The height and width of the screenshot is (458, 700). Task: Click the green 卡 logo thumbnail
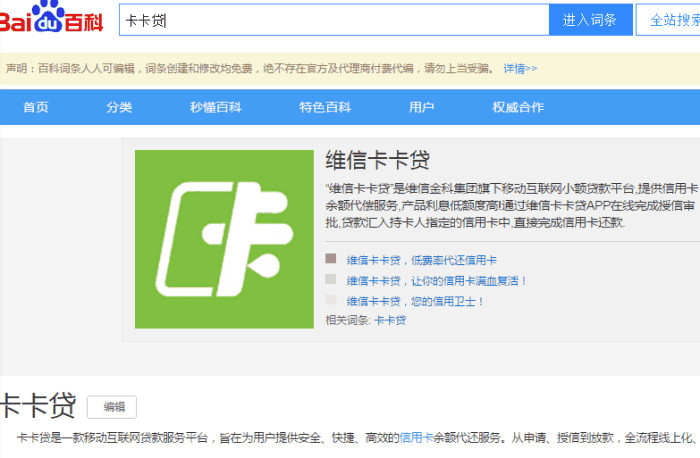point(225,239)
